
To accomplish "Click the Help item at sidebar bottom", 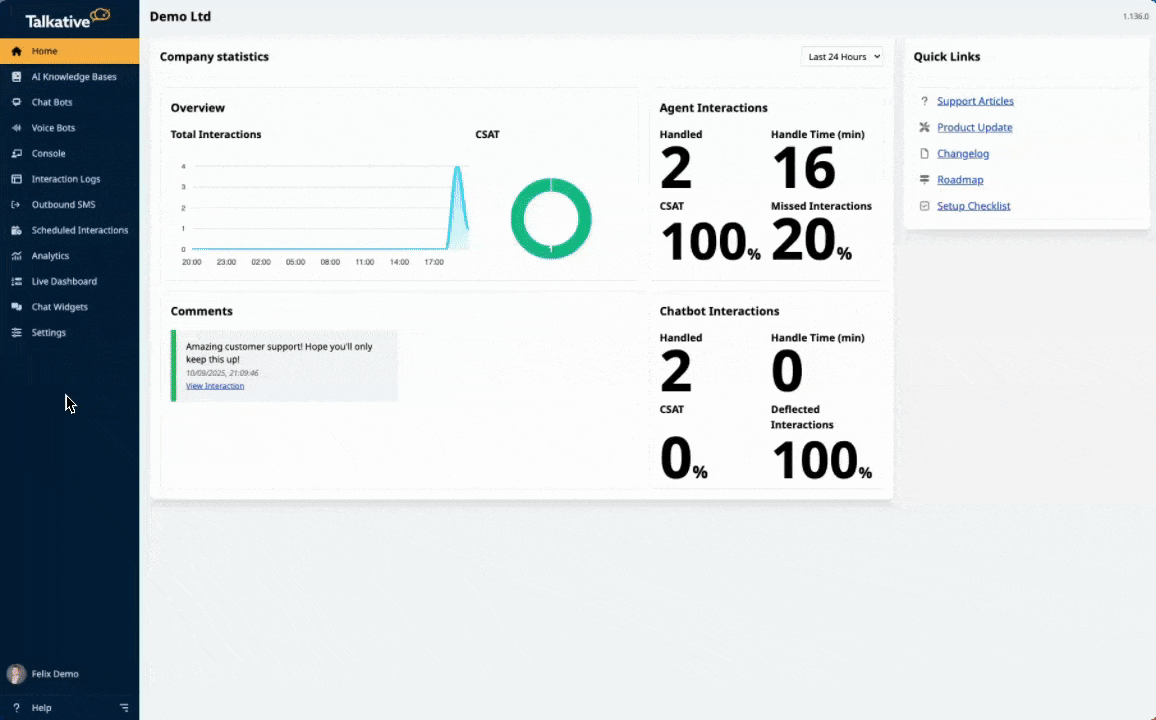I will [x=41, y=708].
